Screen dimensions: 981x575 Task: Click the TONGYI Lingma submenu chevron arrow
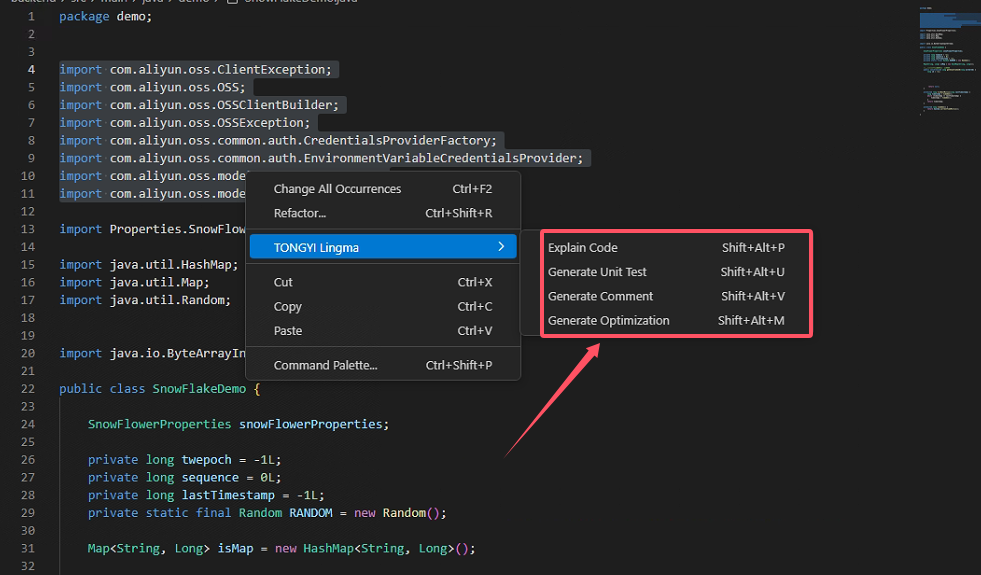[x=501, y=247]
